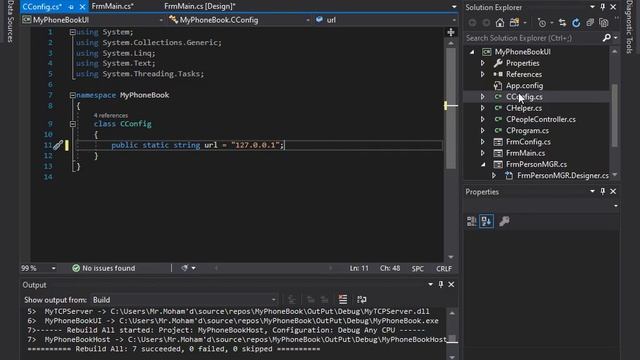Open Switch Views icon in Solution Explorer
Image resolution: width=640 pixels, height=360 pixels.
tap(514, 23)
